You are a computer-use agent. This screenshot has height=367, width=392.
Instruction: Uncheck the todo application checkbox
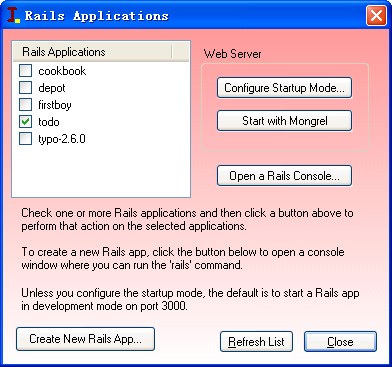pos(26,122)
